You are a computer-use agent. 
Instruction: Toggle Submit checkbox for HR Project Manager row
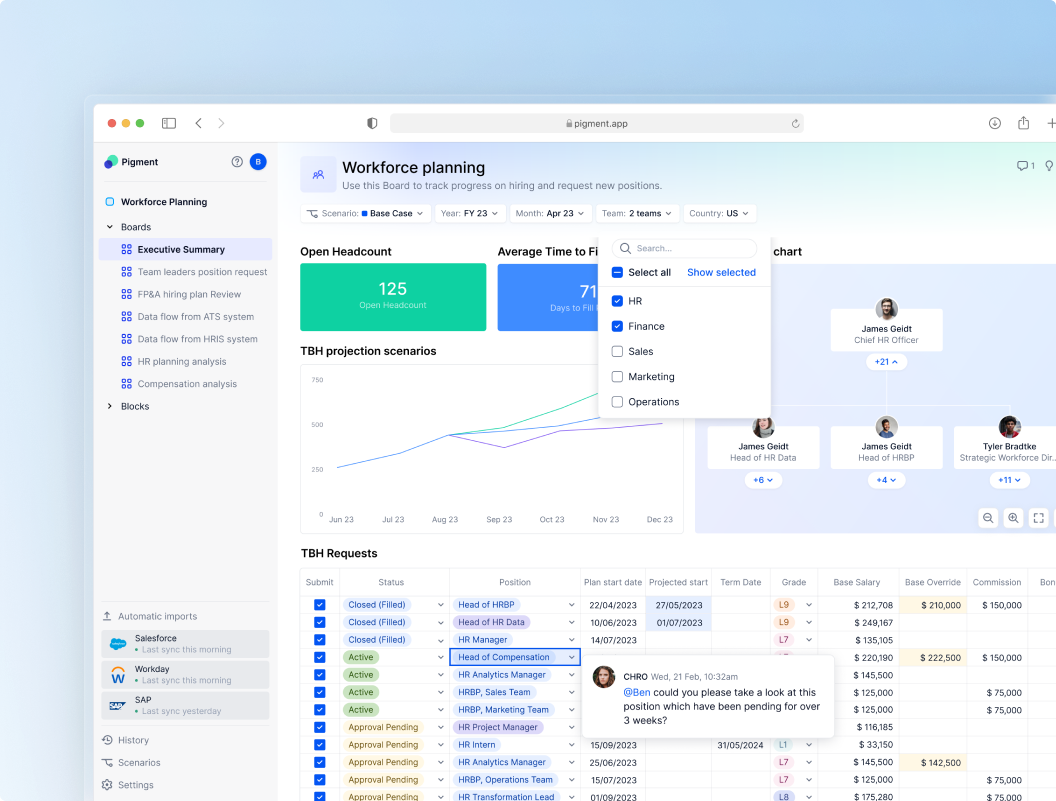click(x=319, y=728)
